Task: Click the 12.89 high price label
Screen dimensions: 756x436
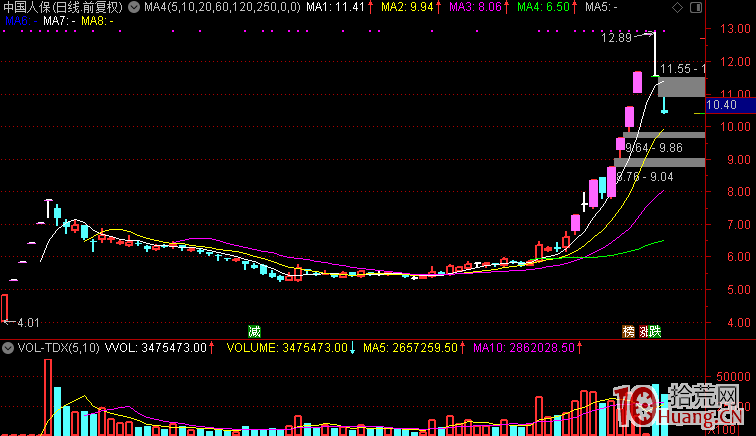Action: pos(616,38)
